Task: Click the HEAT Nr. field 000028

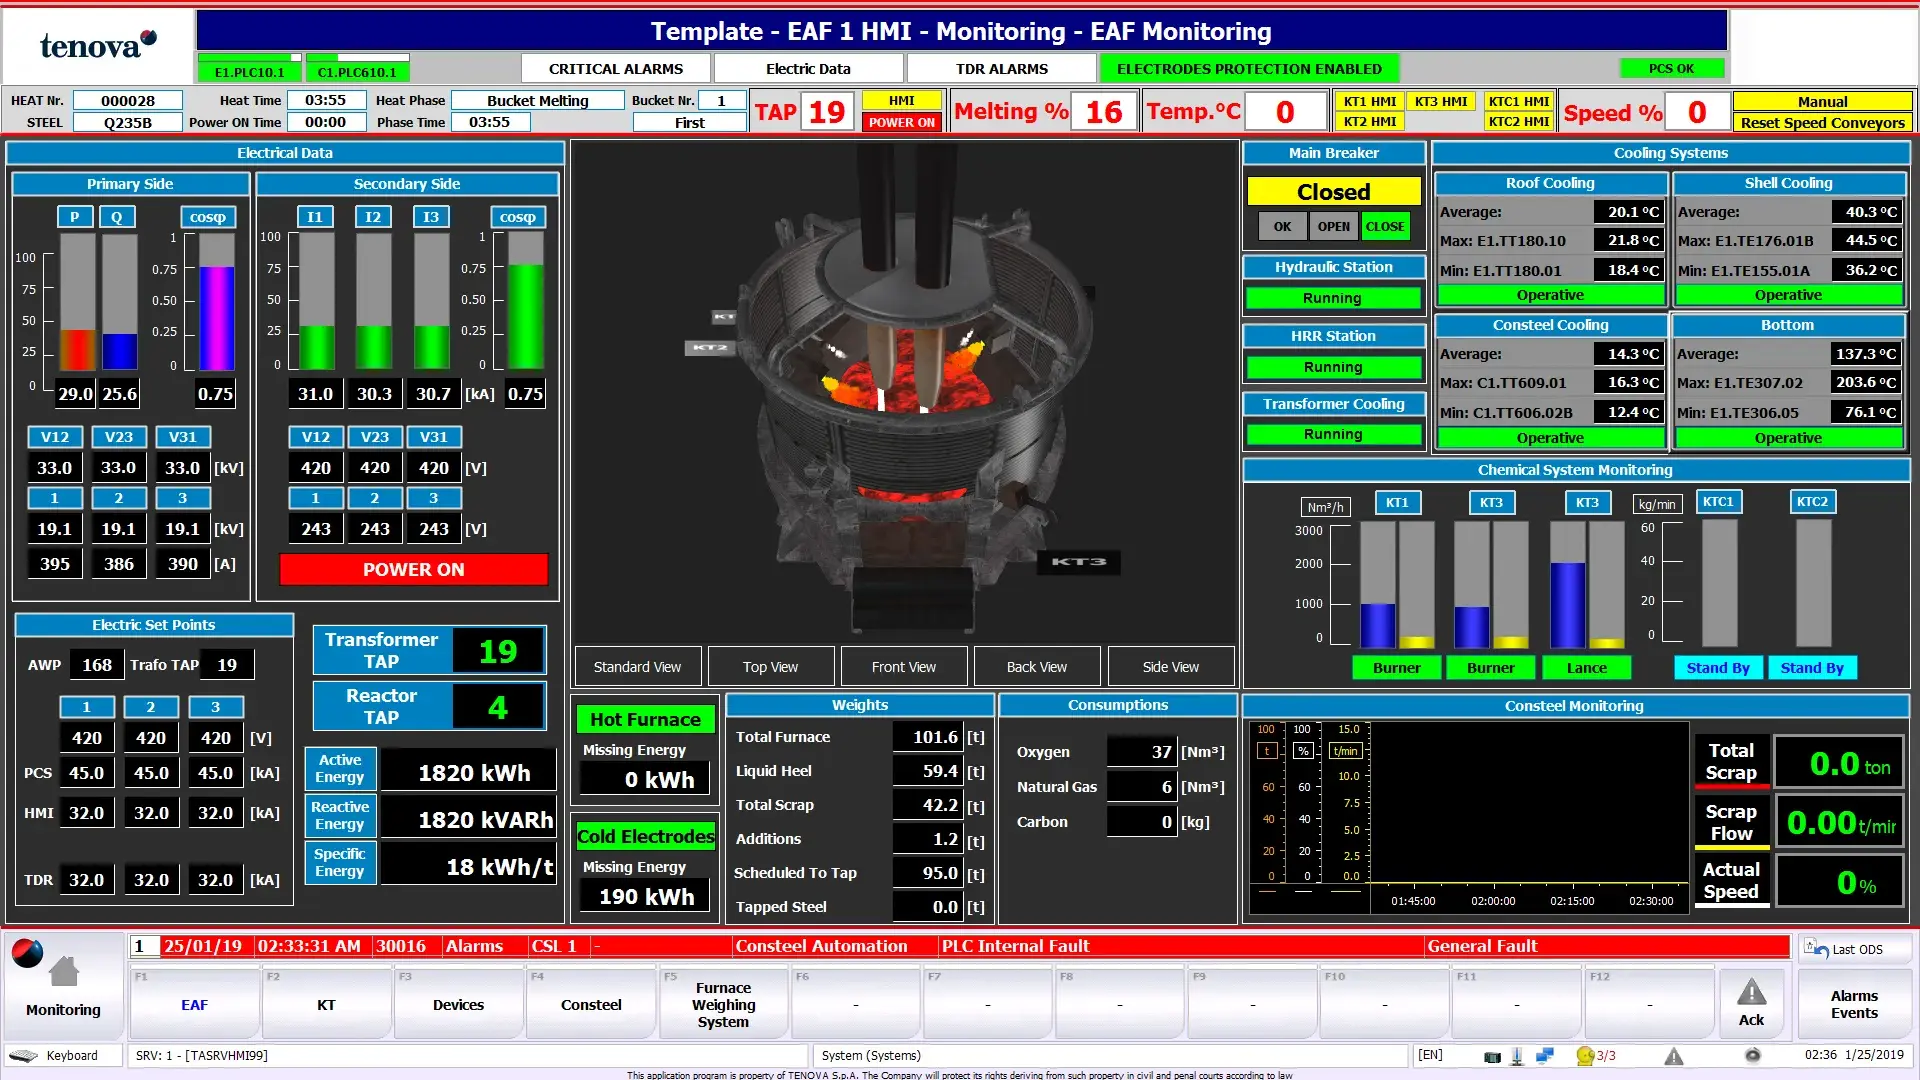Action: click(128, 101)
